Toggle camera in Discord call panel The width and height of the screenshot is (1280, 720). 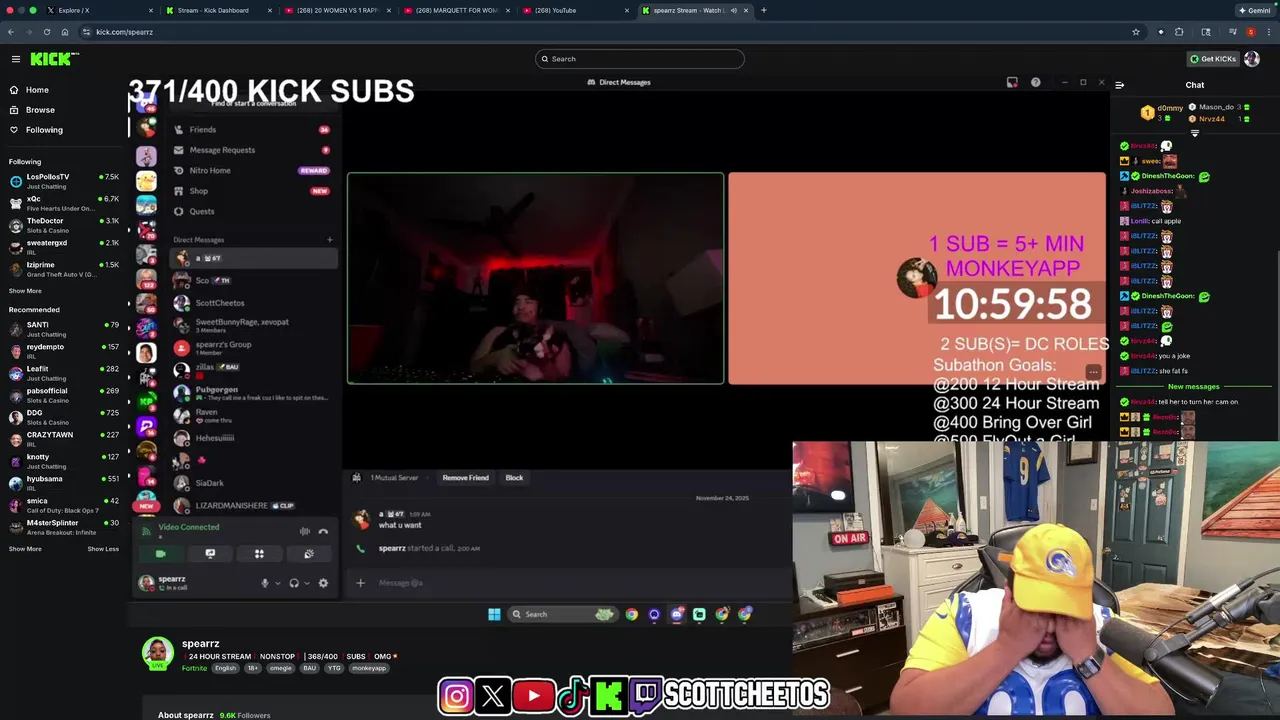point(161,554)
